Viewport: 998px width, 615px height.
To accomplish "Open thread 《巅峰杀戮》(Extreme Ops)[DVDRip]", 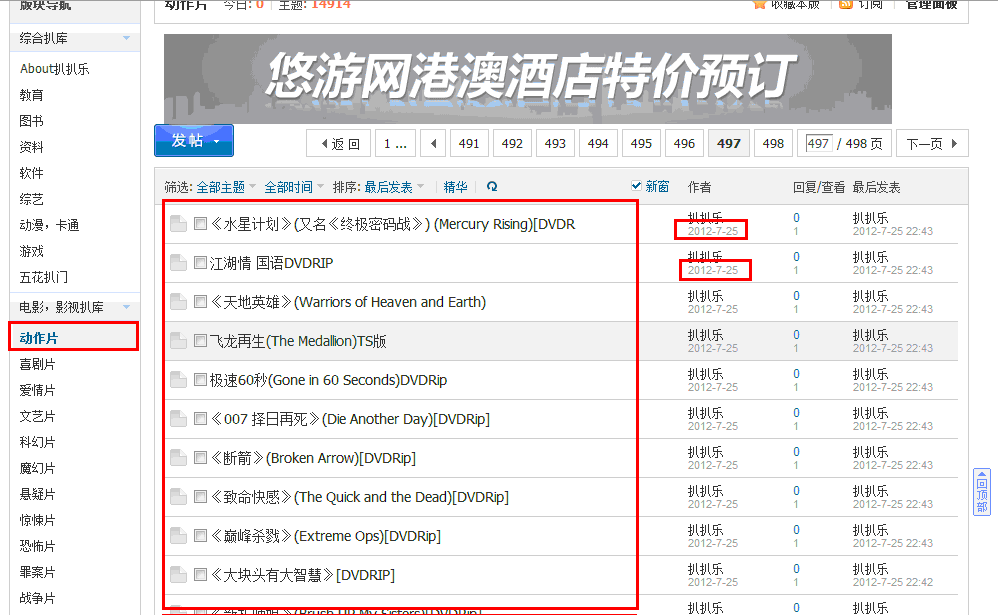I will [325, 536].
